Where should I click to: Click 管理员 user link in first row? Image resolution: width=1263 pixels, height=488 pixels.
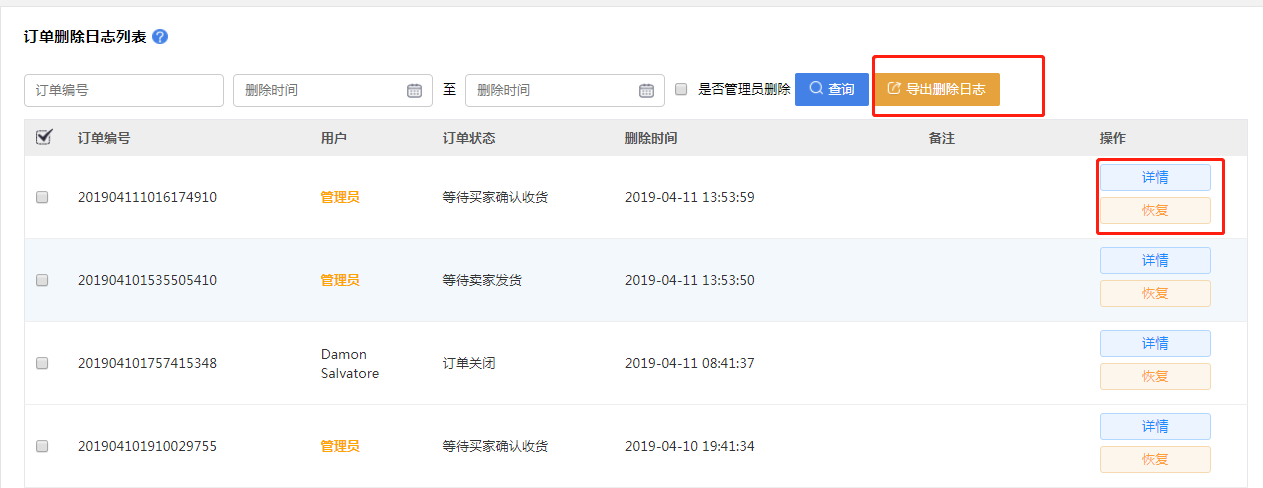[340, 198]
